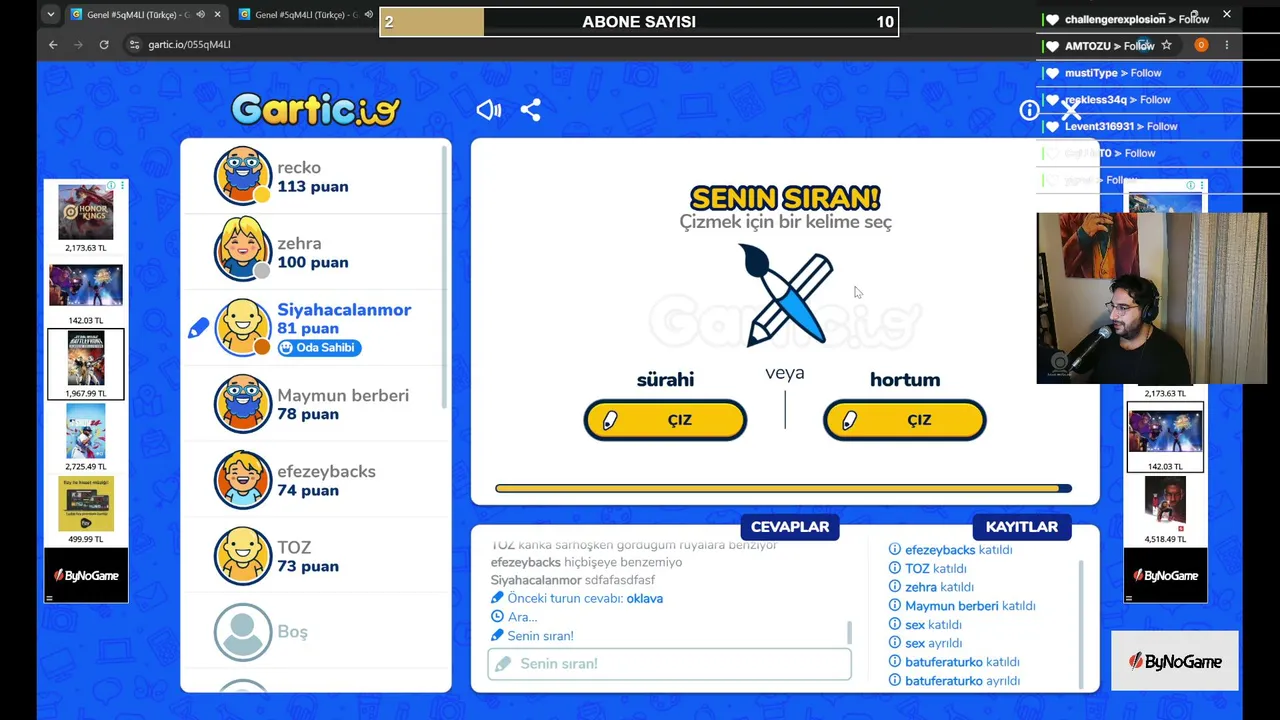1280x720 pixels.
Task: Choose to draw 'sürahi' with its ÇİZ button
Action: [665, 420]
